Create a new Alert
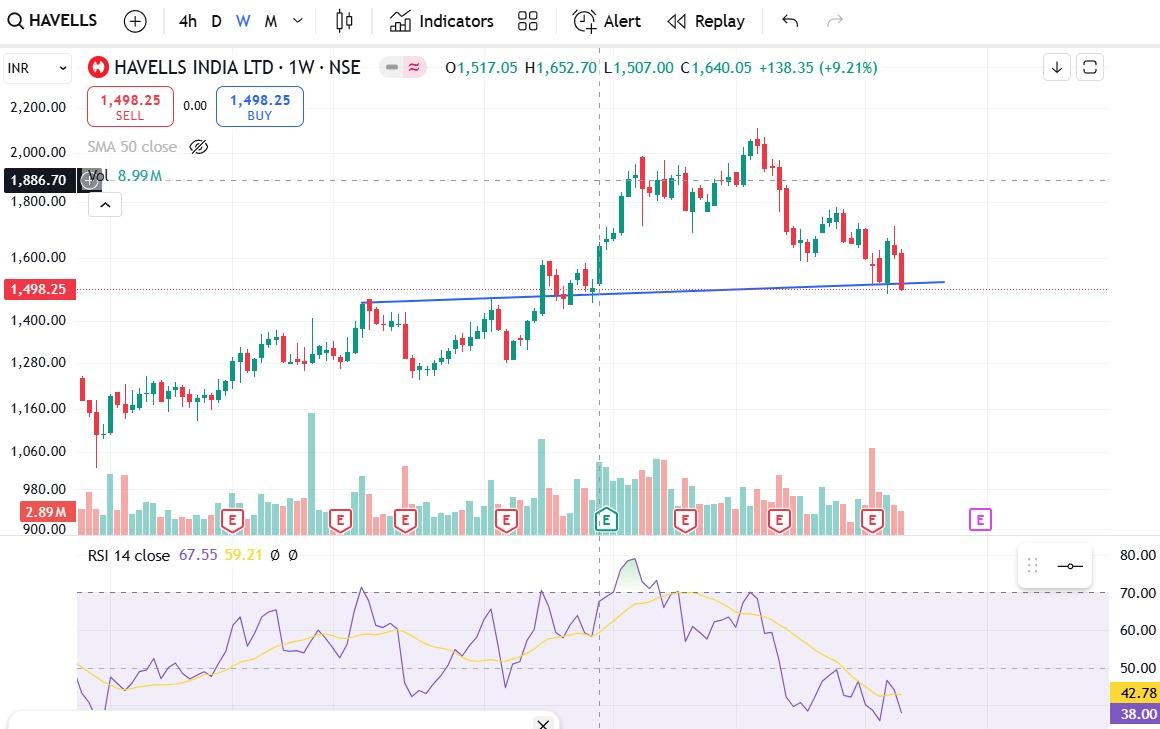The width and height of the screenshot is (1160, 729). (607, 21)
